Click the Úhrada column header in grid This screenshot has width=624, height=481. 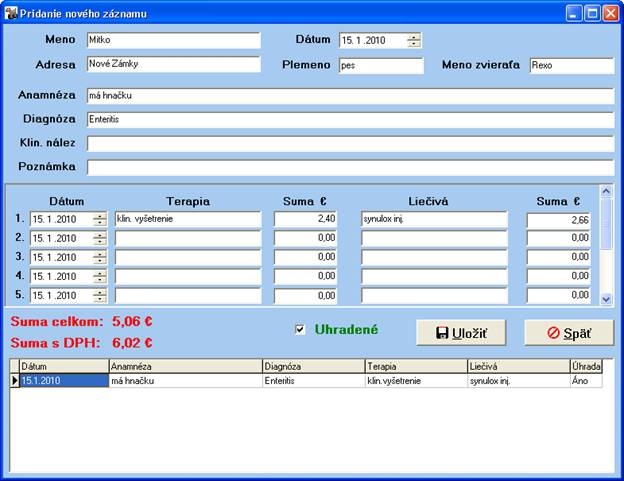(x=586, y=366)
